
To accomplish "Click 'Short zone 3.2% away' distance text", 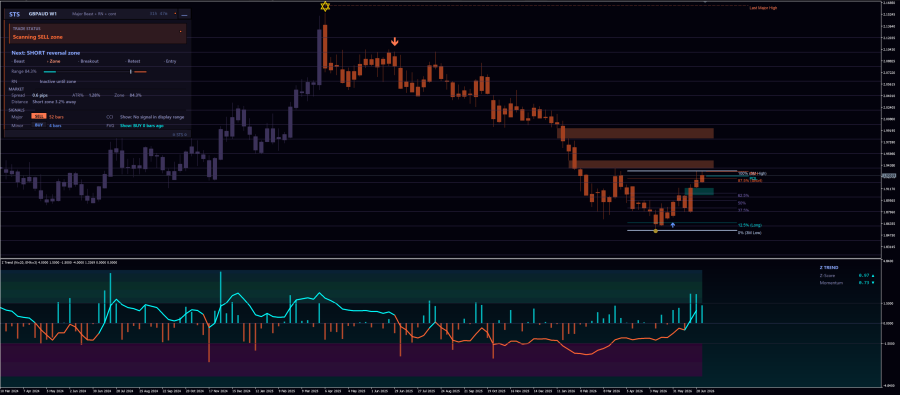I will (54, 102).
